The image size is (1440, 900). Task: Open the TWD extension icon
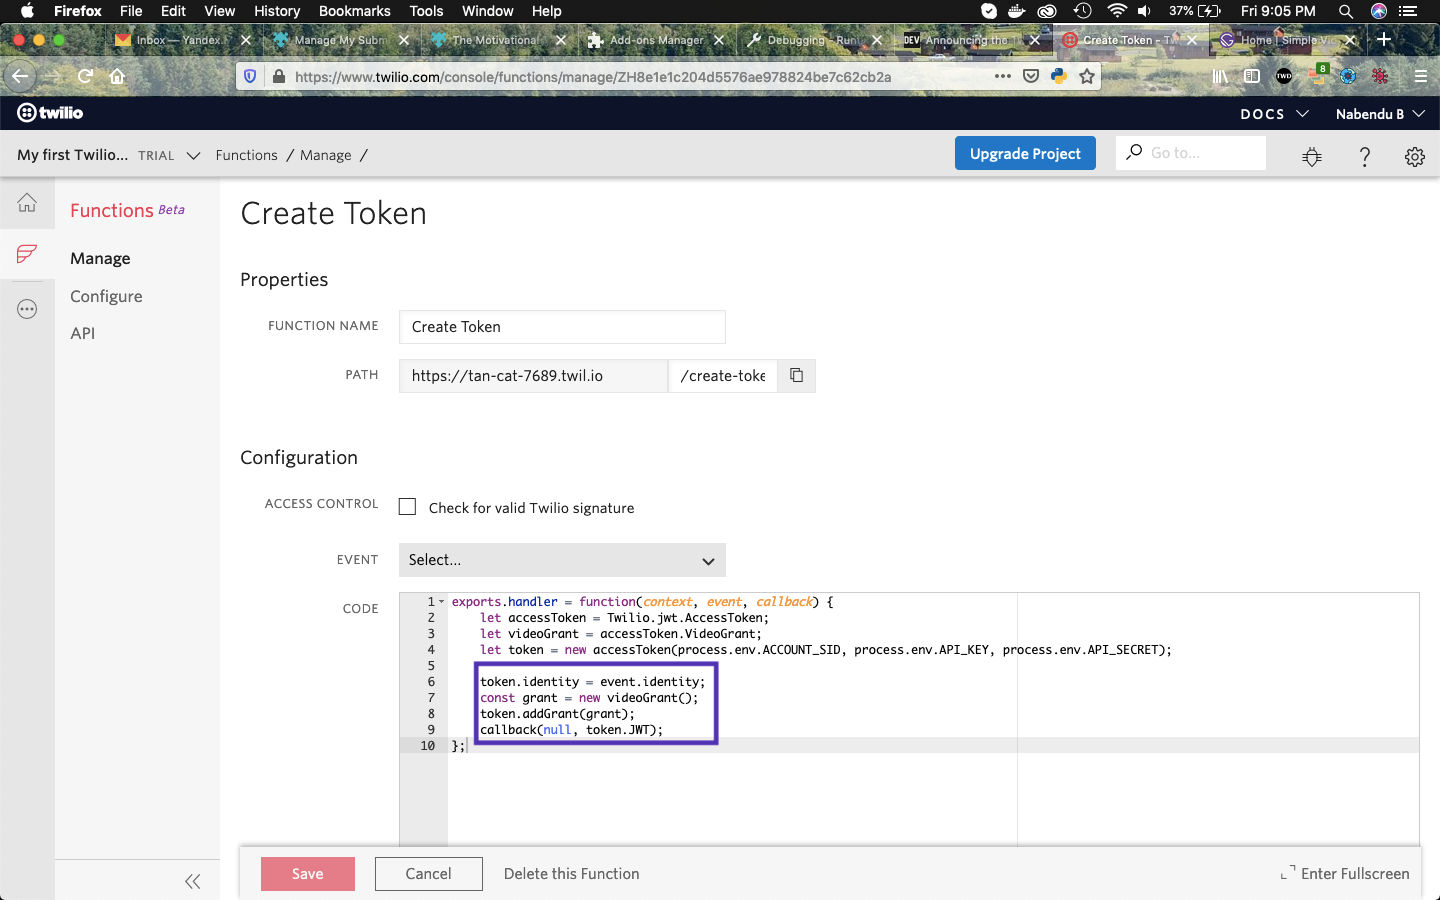point(1284,76)
